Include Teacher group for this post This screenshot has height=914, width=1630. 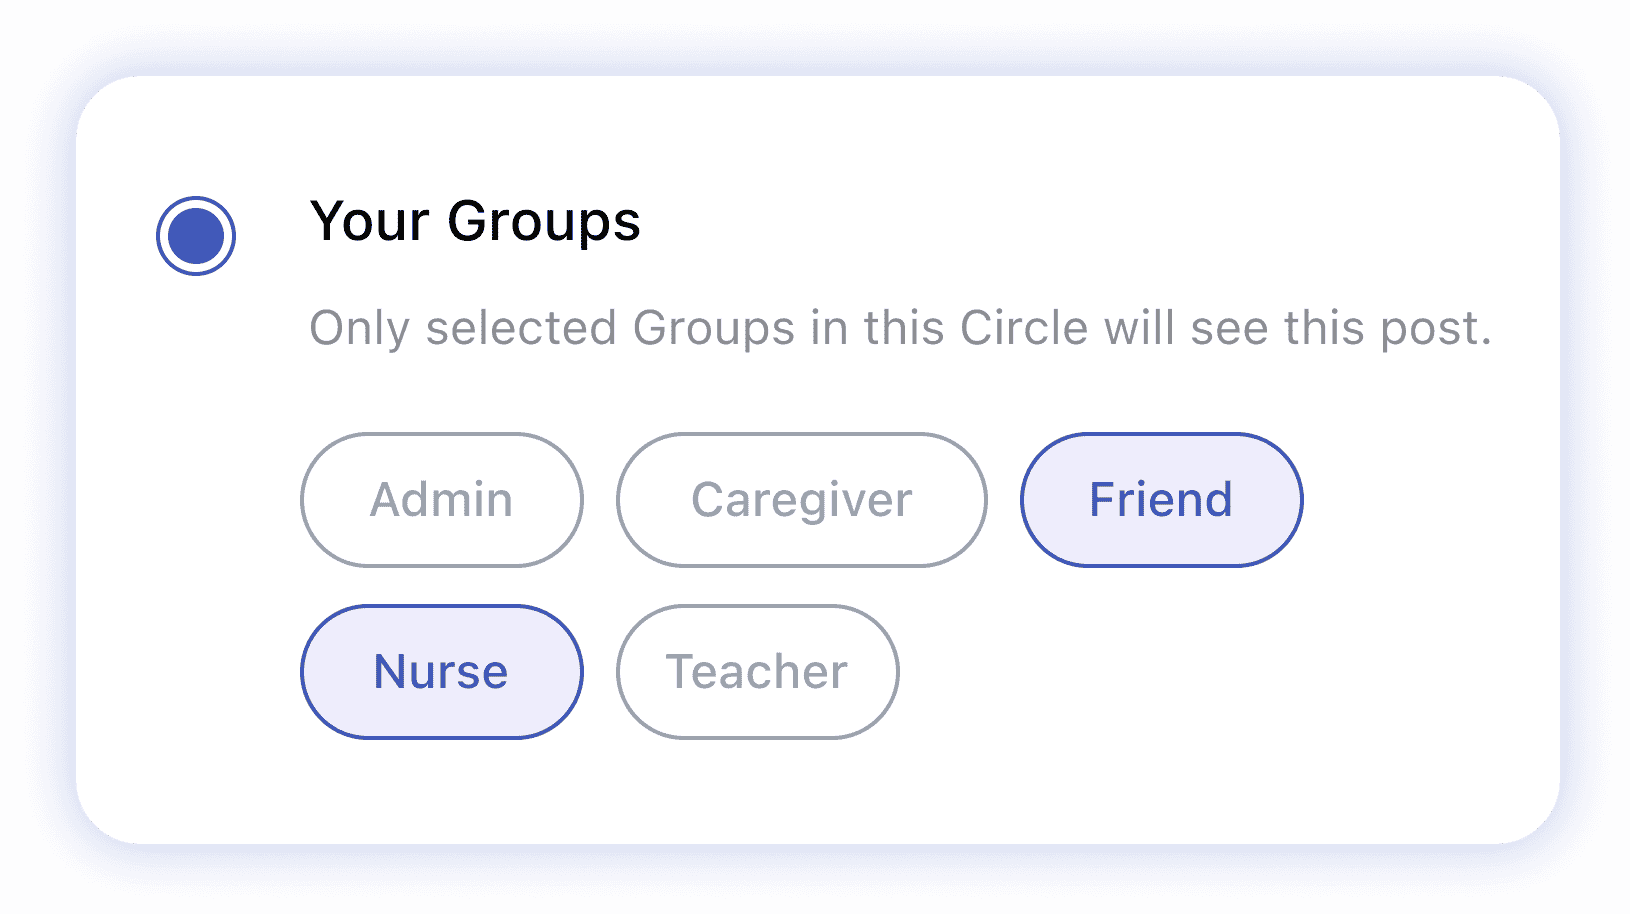pos(757,672)
